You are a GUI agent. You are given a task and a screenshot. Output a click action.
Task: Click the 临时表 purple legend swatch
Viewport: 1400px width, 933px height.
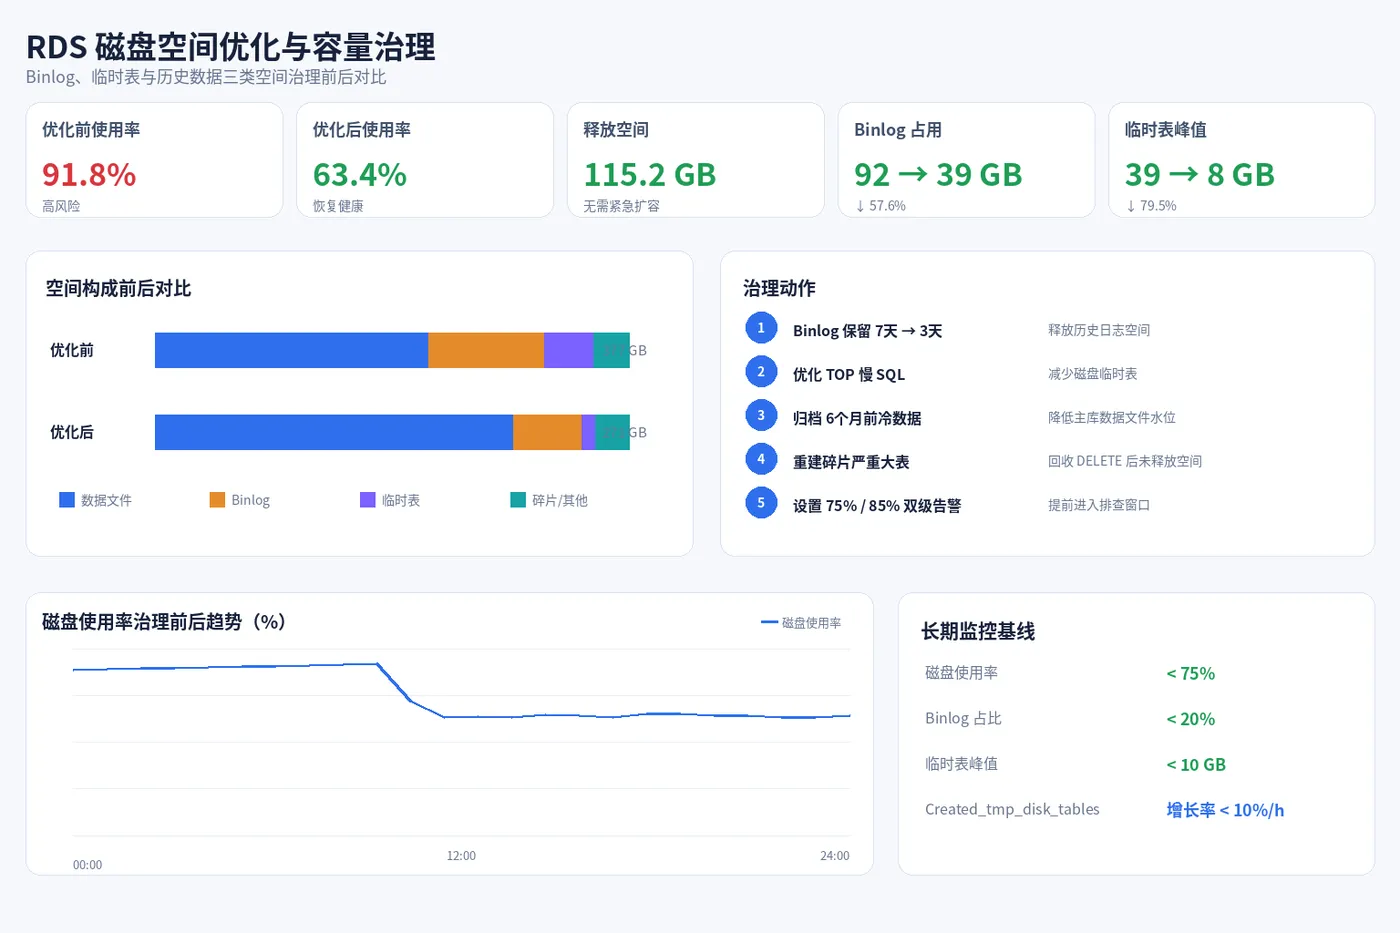368,500
